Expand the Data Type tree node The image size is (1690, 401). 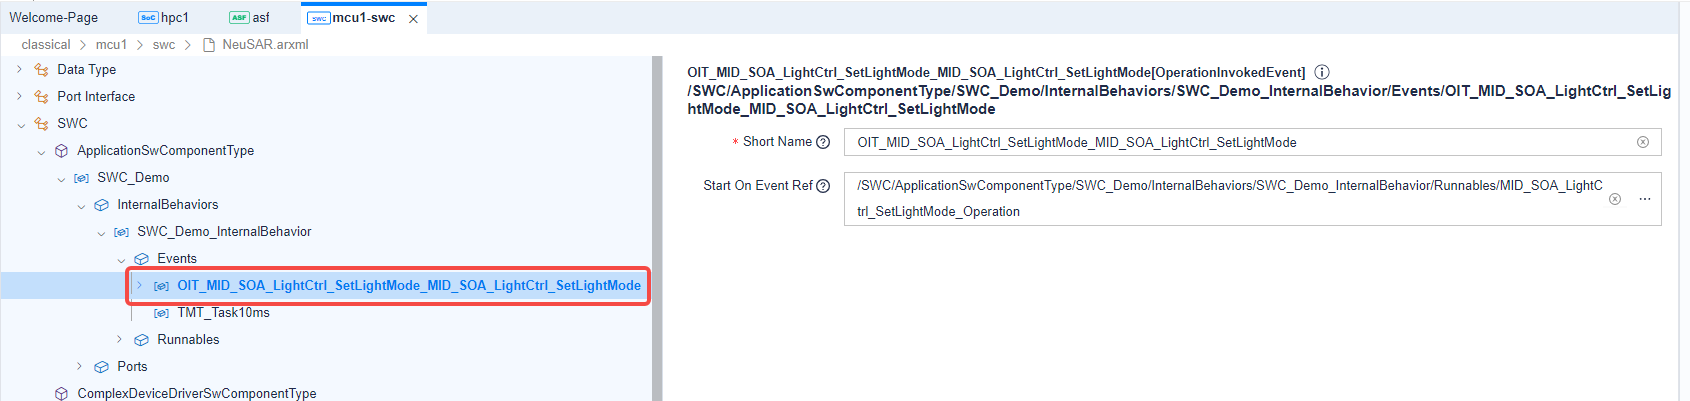(x=20, y=69)
